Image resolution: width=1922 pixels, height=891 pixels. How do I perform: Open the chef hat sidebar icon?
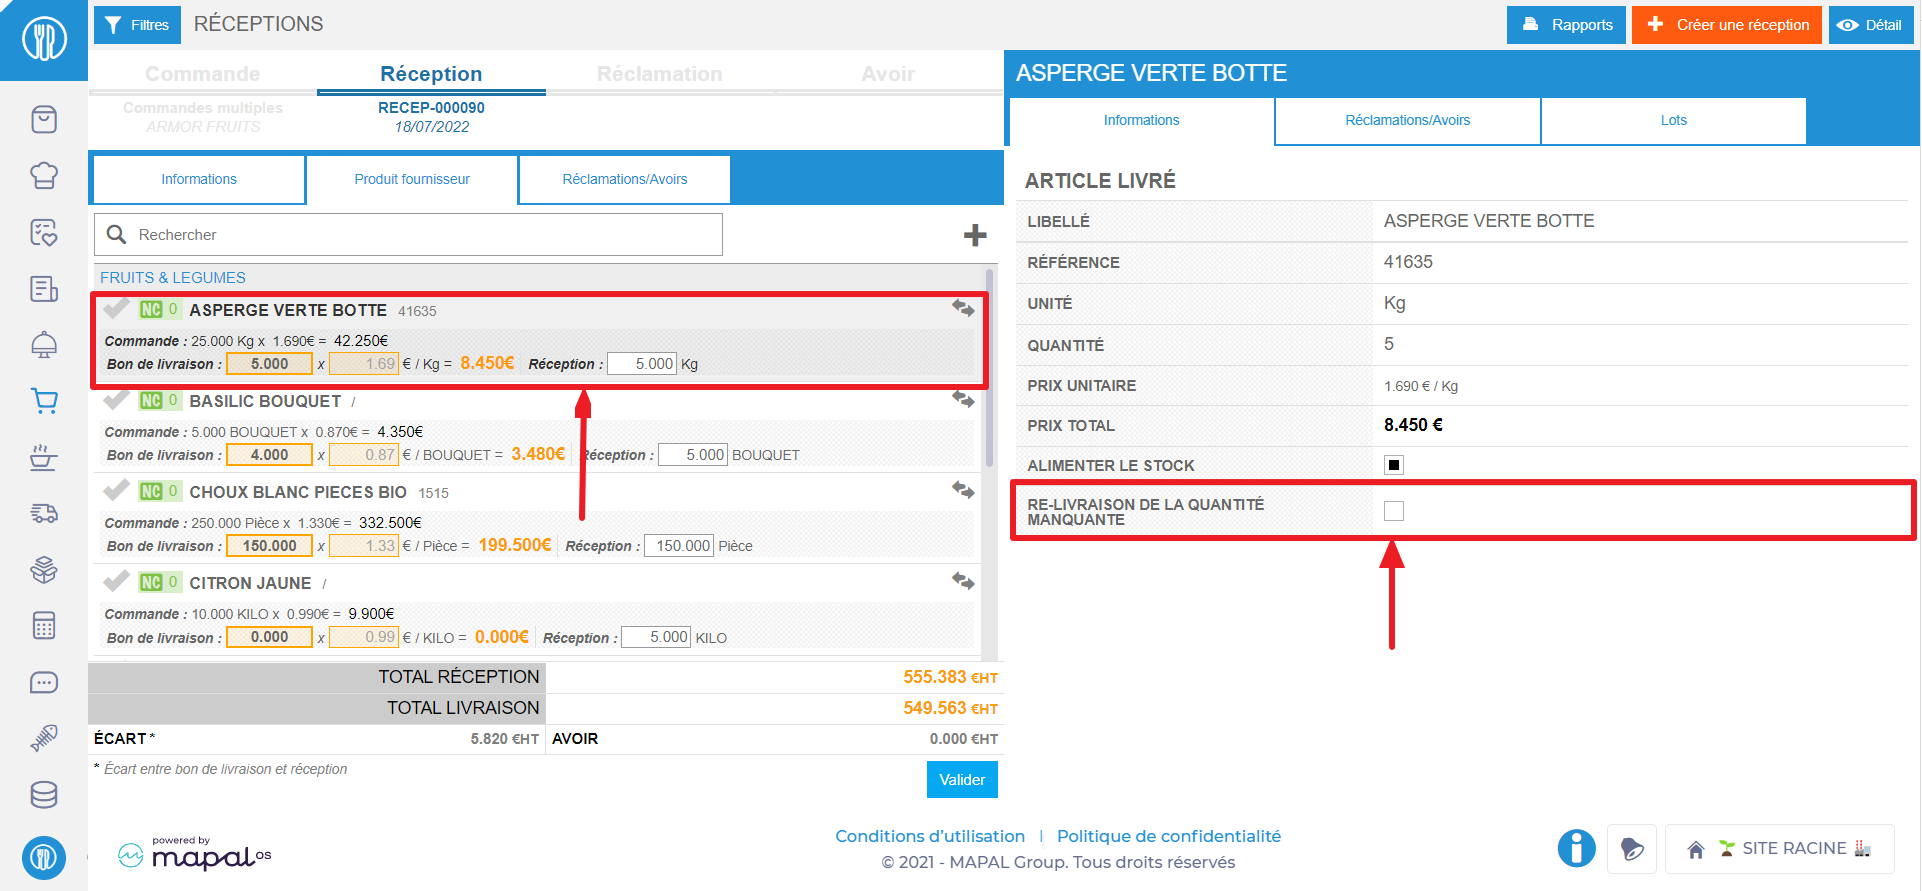(44, 175)
